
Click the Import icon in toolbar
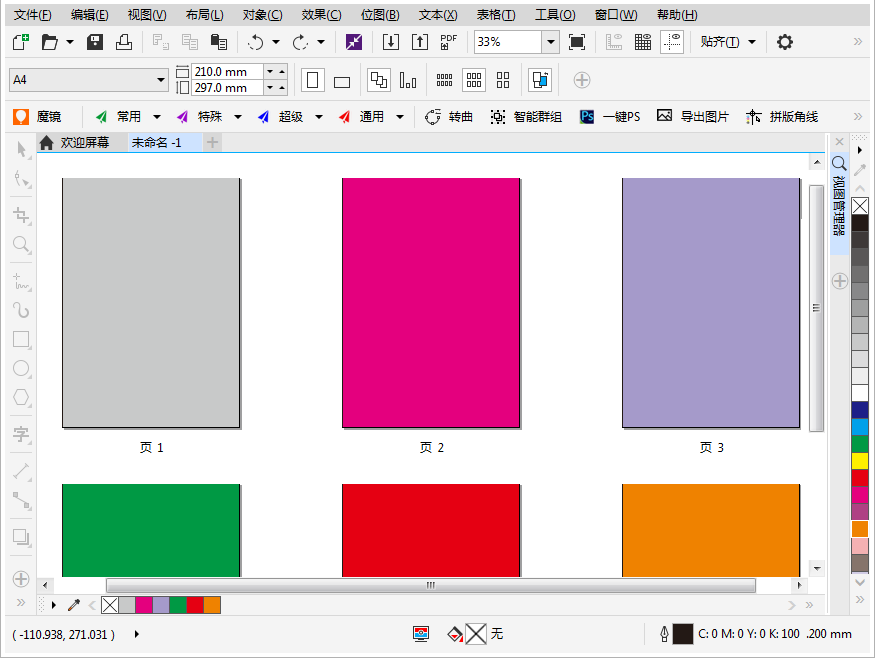point(391,42)
